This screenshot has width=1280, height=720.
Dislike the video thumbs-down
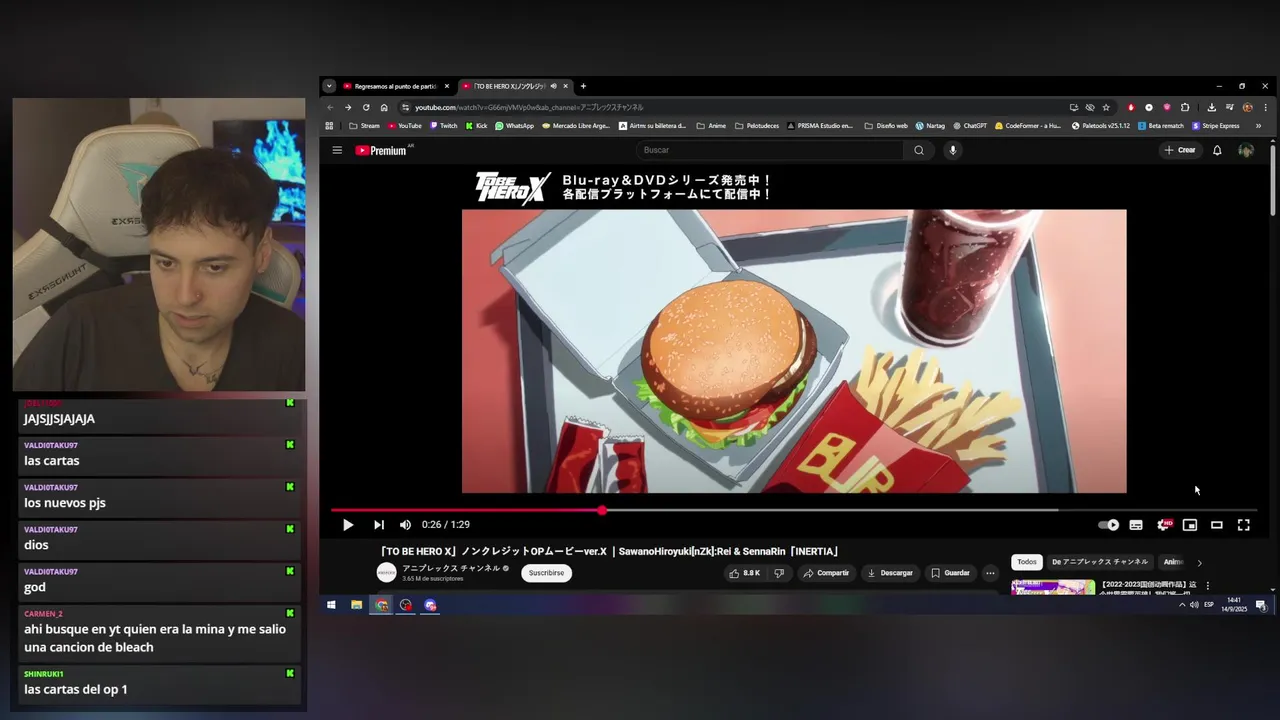(x=779, y=573)
